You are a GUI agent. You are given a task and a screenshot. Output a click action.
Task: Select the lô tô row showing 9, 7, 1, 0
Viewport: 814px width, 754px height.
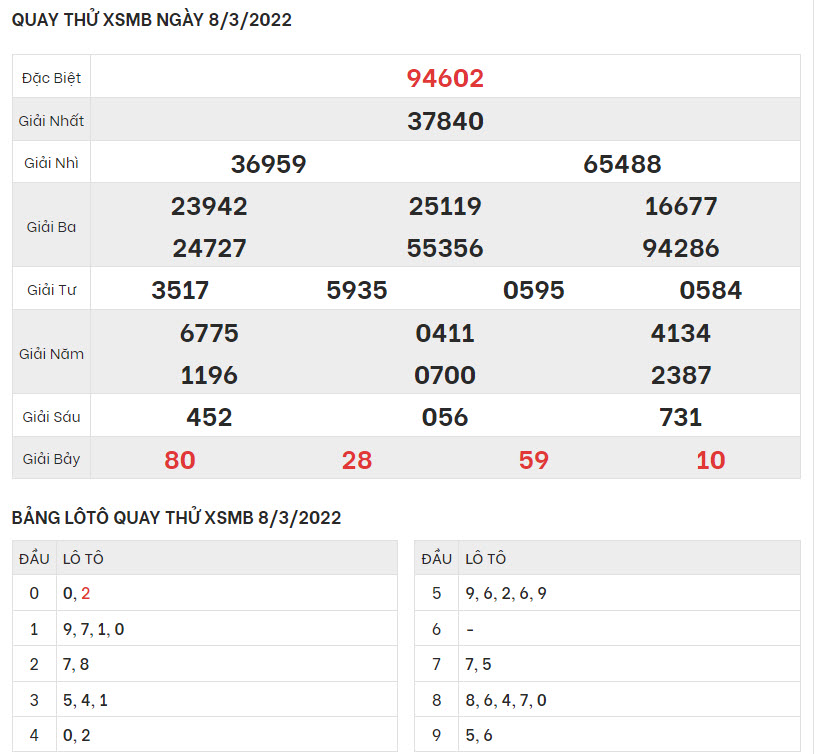[x=94, y=629]
